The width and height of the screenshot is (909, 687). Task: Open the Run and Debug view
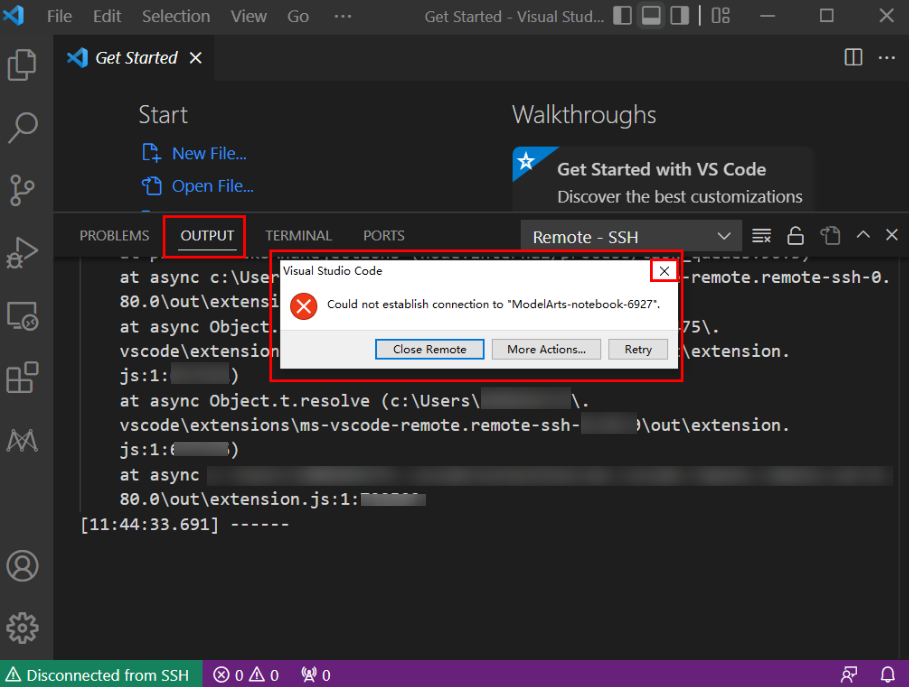pos(22,253)
